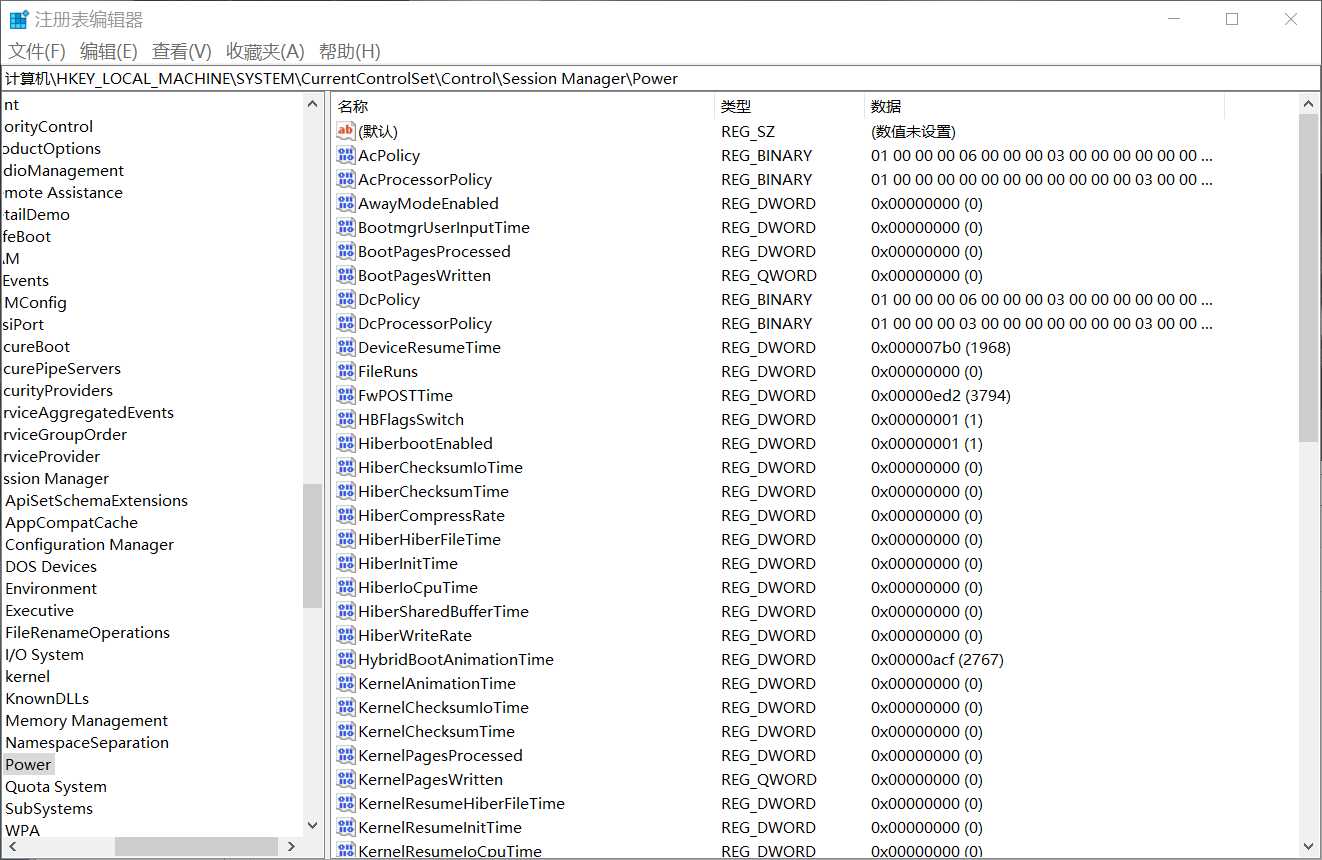Select the Memory Management tree key
The image size is (1322, 860).
87,720
